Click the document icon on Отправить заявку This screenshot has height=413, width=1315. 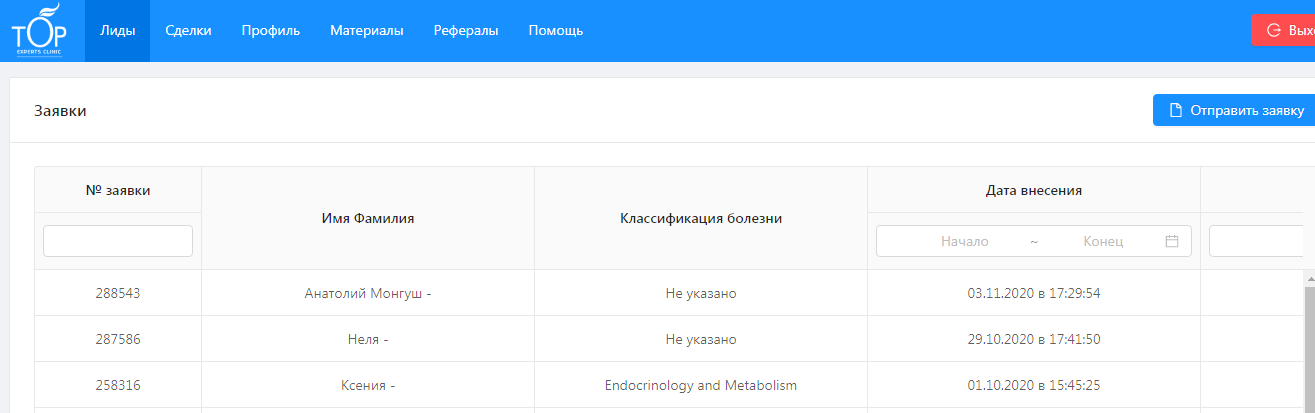point(1177,110)
